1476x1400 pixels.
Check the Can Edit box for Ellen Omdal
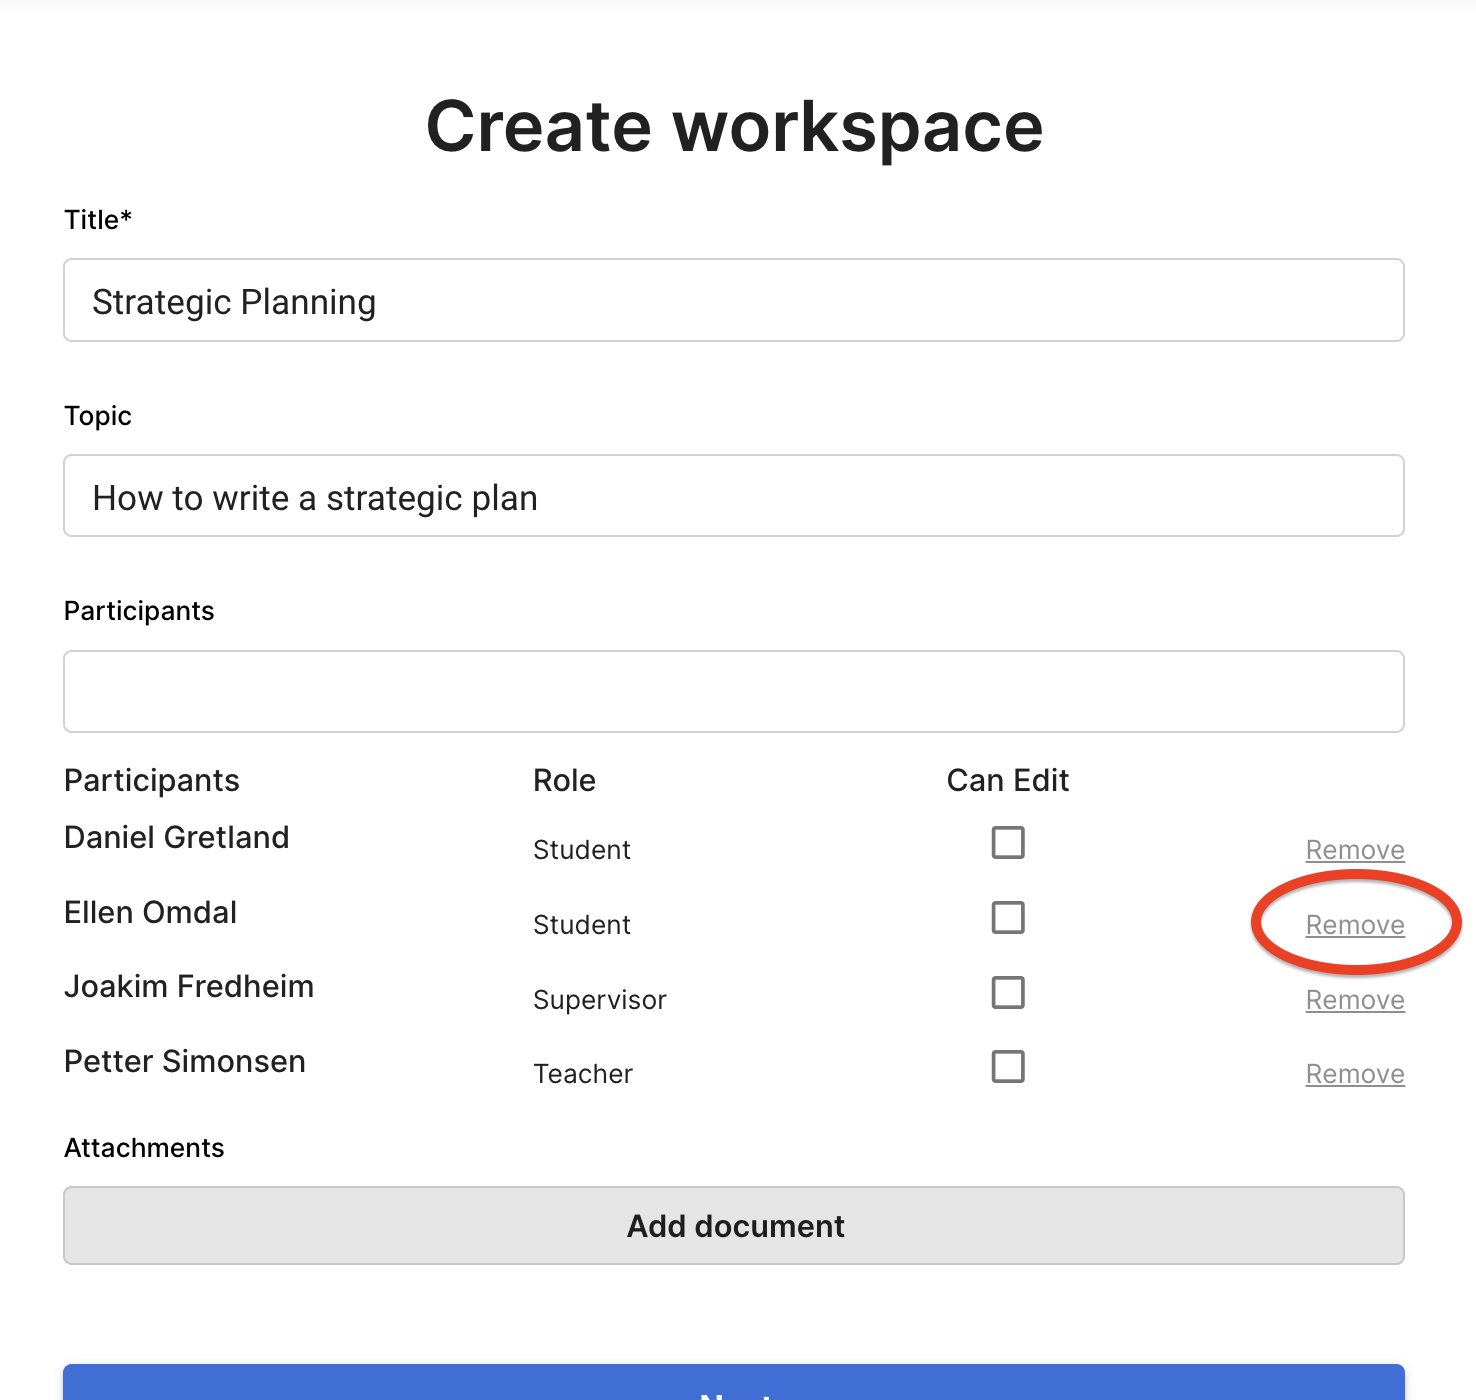pyautogui.click(x=1007, y=918)
